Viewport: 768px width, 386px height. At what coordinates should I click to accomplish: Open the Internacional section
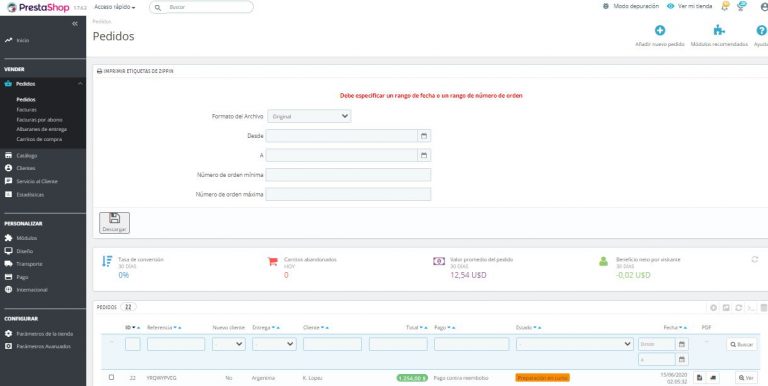point(32,290)
